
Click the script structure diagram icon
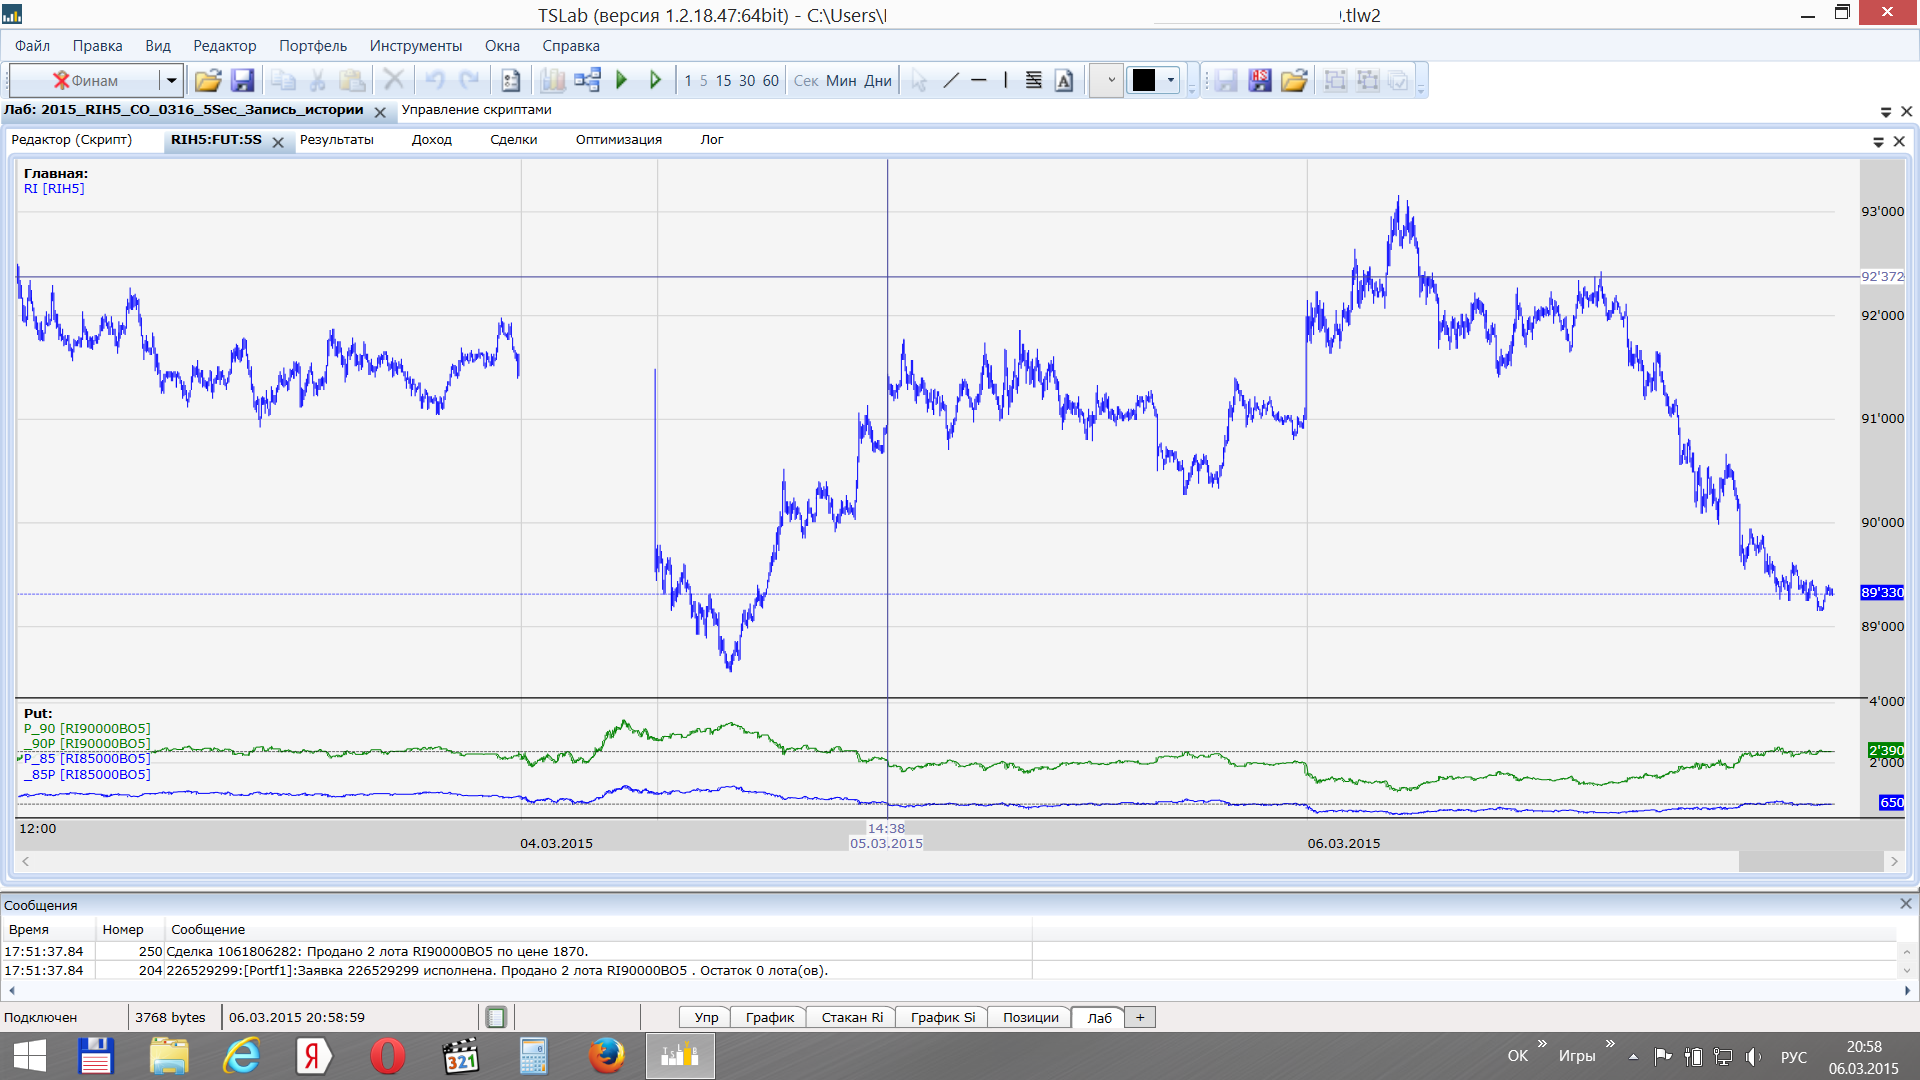tap(588, 80)
